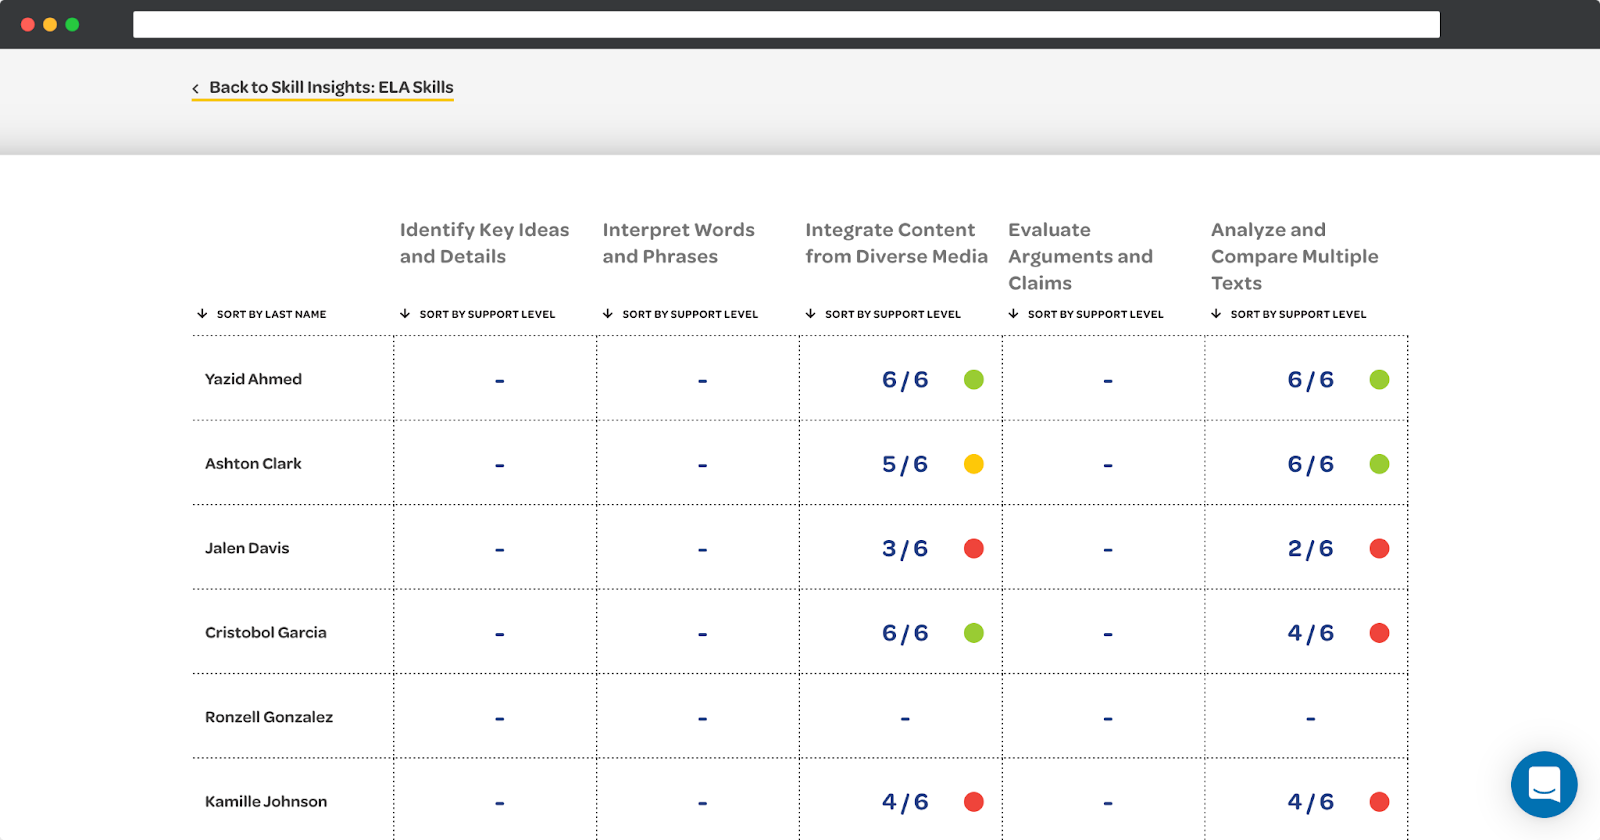This screenshot has width=1600, height=840.
Task: Click red indicator beside Cristobol Garcia's 4/6 score
Action: 1379,633
